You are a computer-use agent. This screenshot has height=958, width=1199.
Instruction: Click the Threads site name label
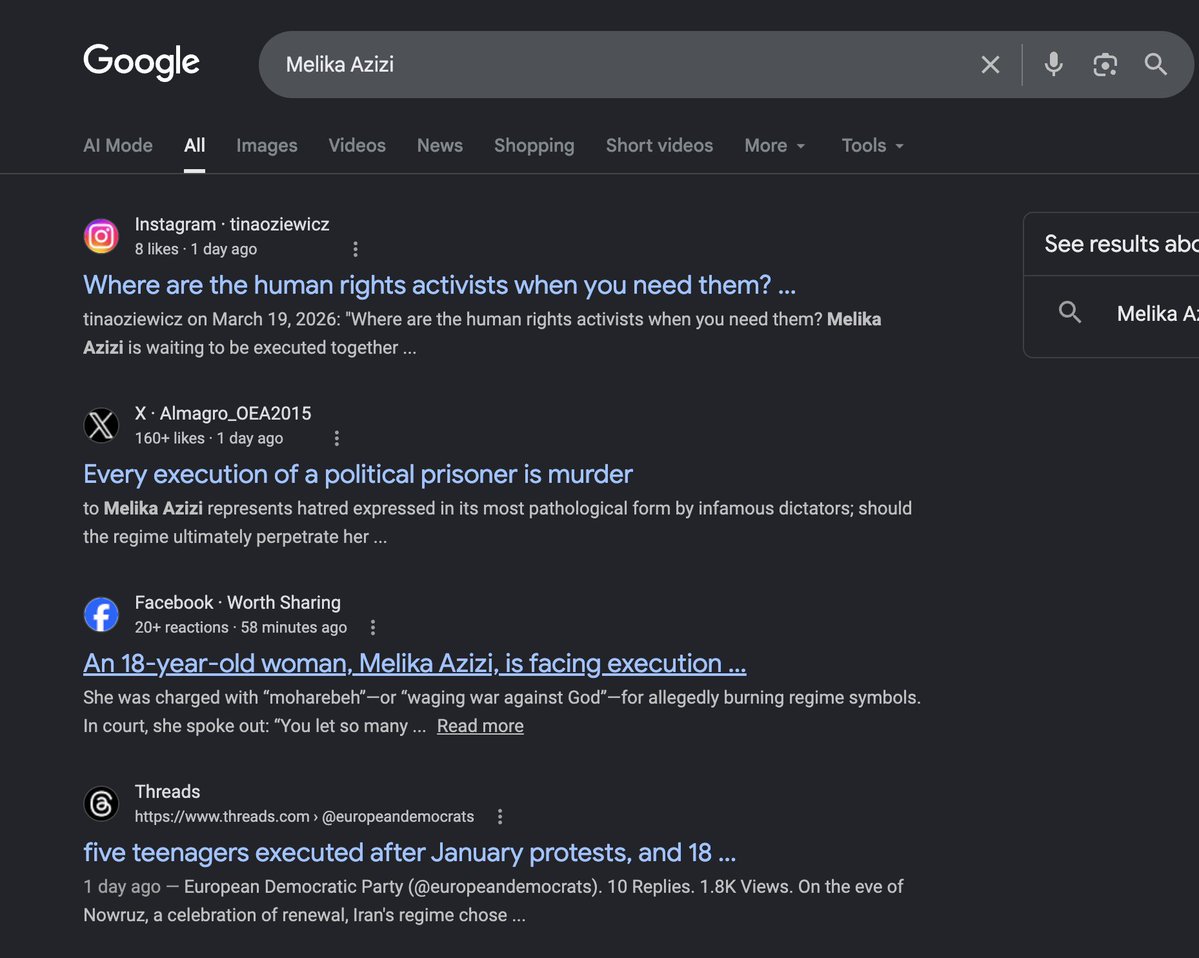coord(167,791)
